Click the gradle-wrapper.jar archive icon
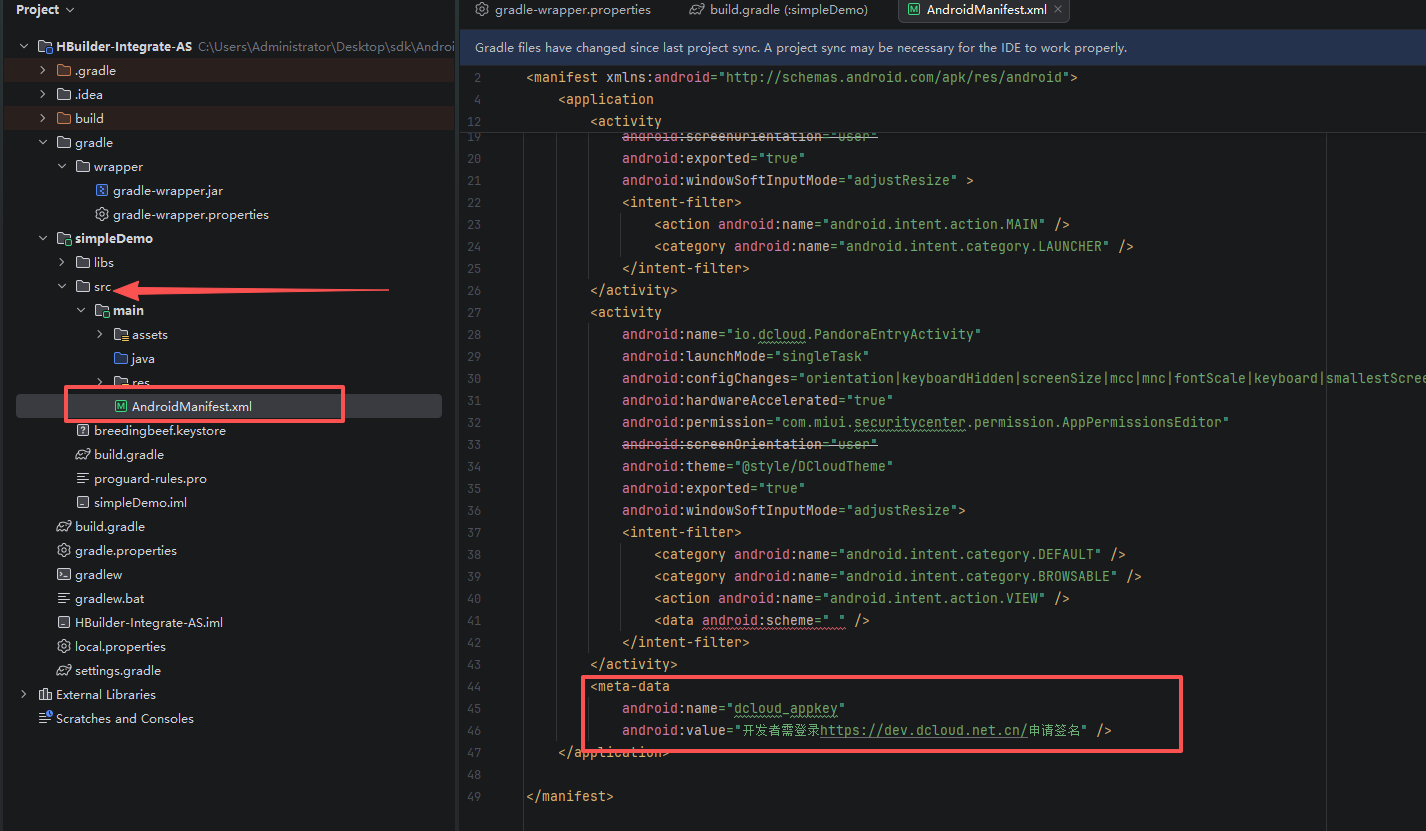The height and width of the screenshot is (831, 1426). (101, 191)
